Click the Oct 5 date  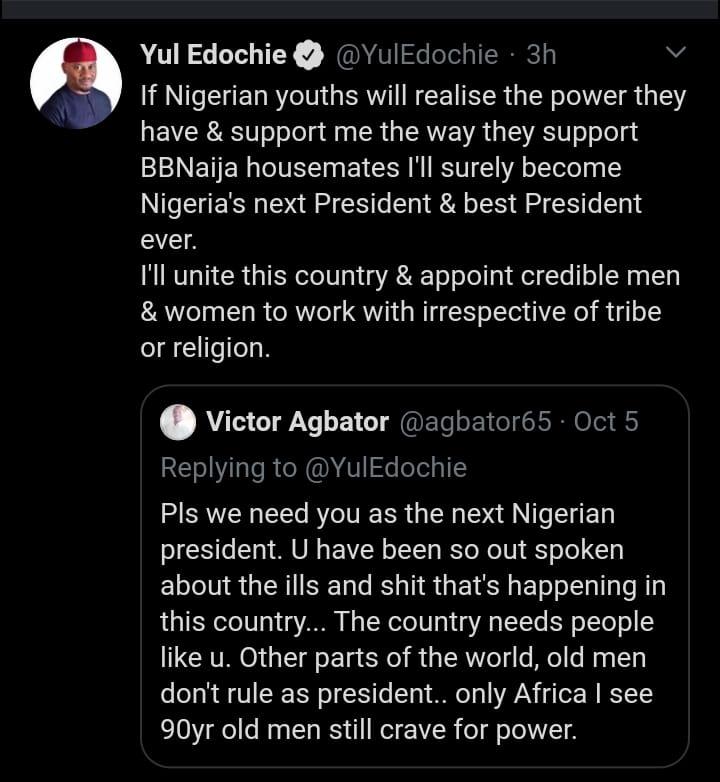coord(606,422)
